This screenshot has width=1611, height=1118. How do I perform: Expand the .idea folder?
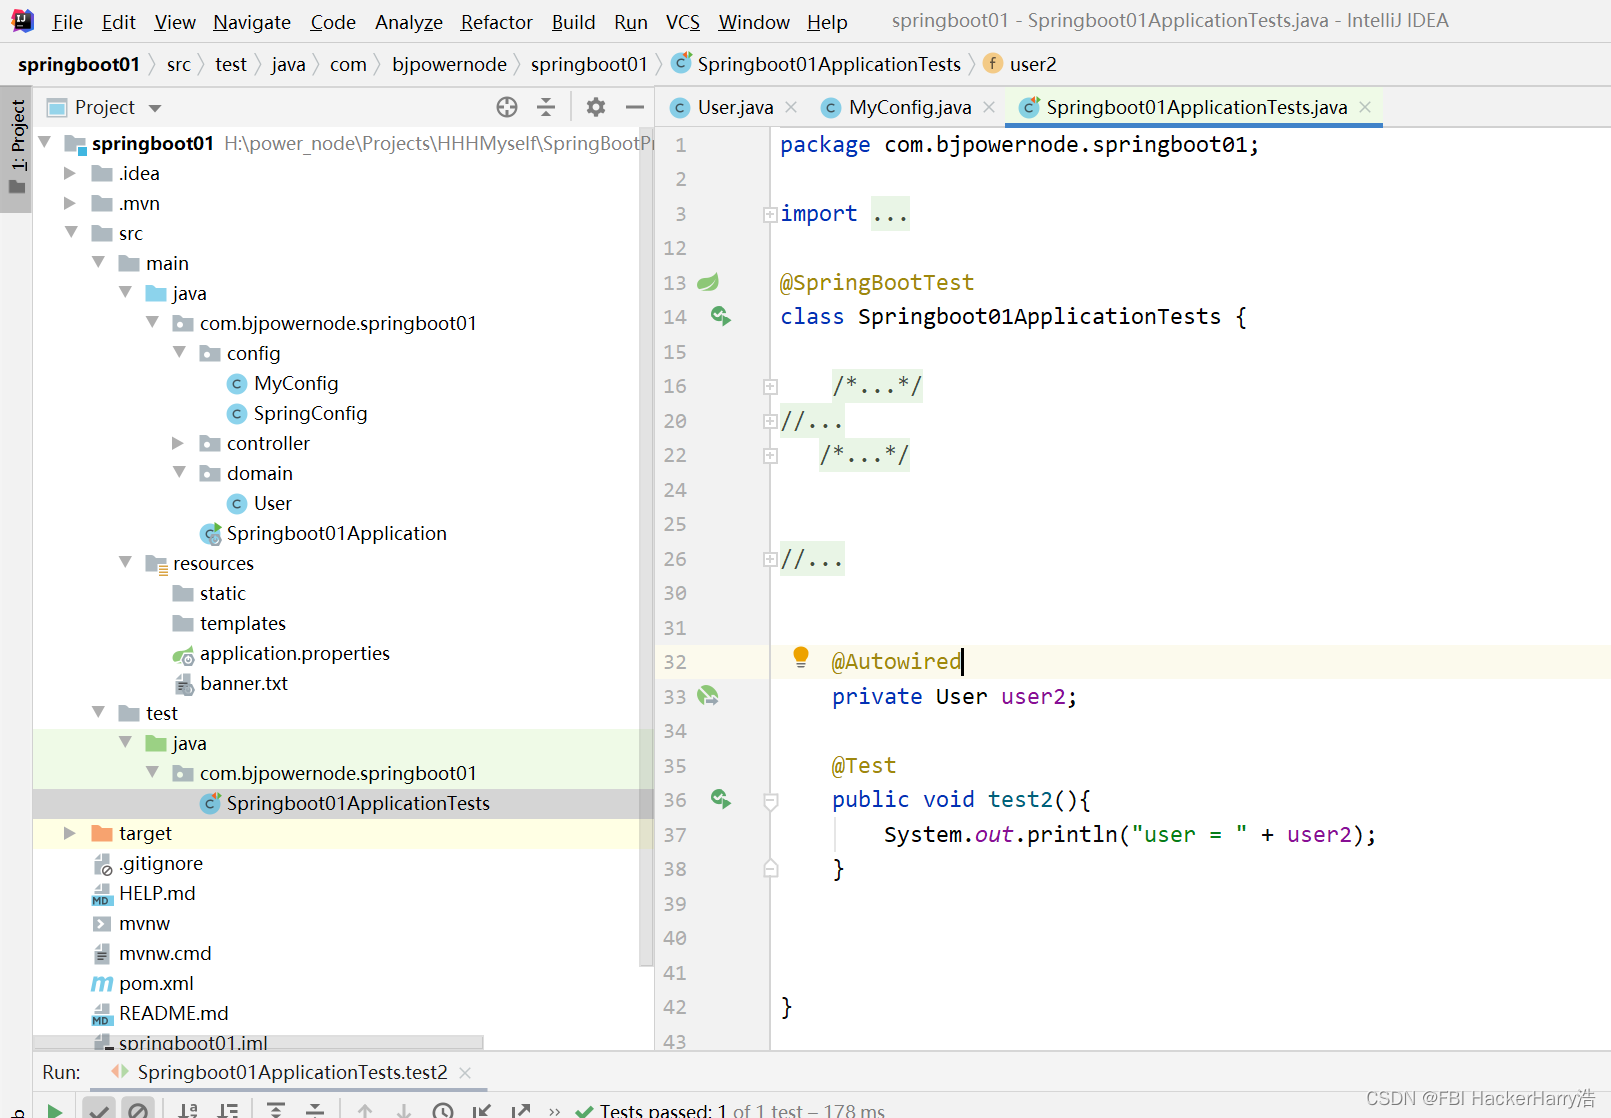pos(70,173)
